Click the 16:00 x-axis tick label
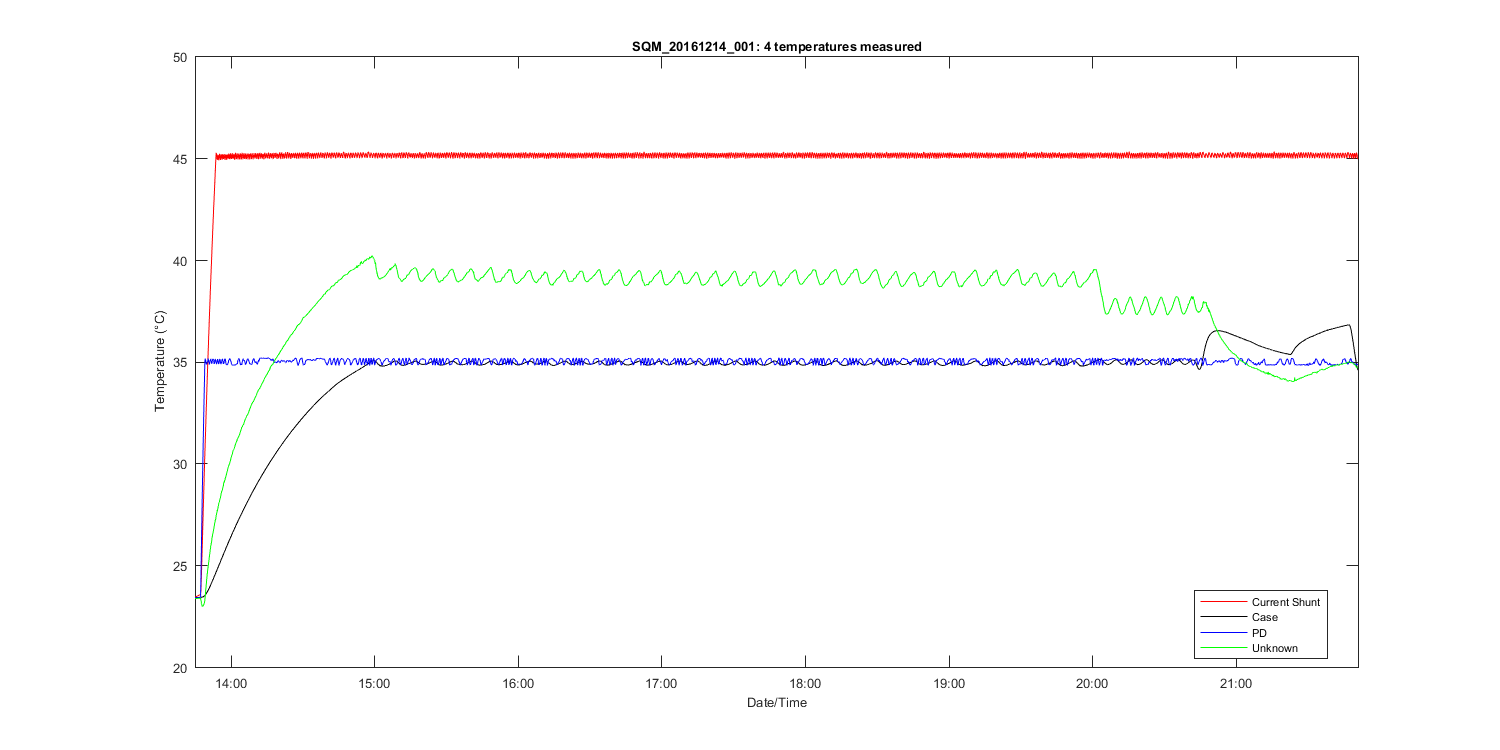Image resolution: width=1500 pixels, height=750 pixels. pos(518,684)
